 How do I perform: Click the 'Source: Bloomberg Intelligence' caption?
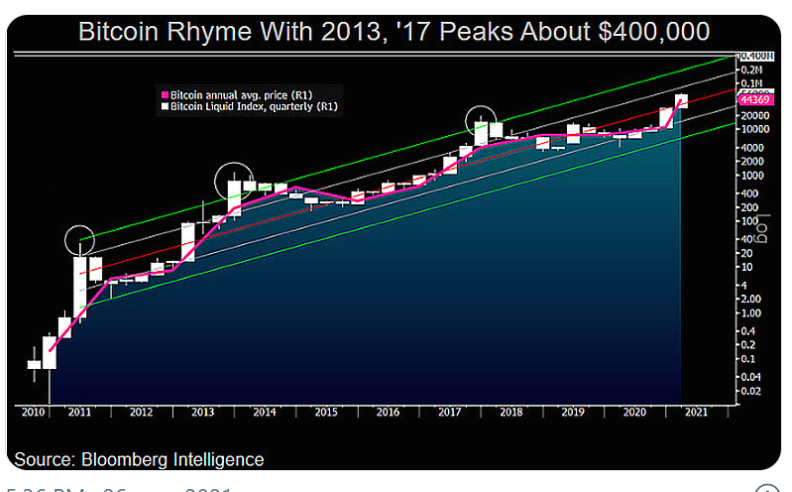click(139, 460)
